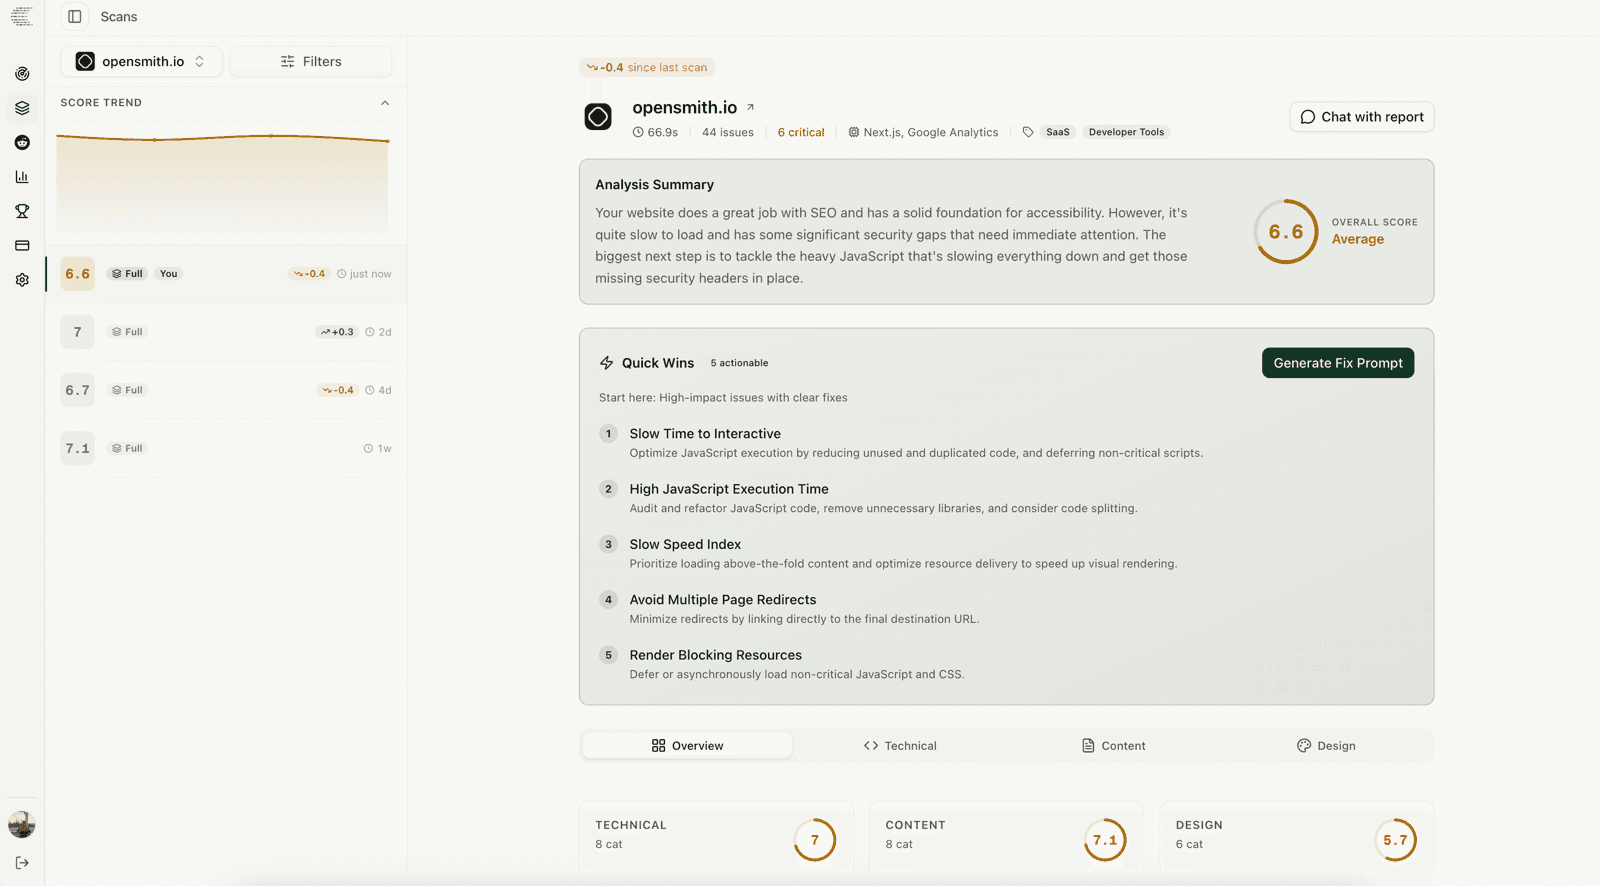The width and height of the screenshot is (1600, 886).
Task: Click the 7.1 ring on Content card
Action: coord(1105,840)
